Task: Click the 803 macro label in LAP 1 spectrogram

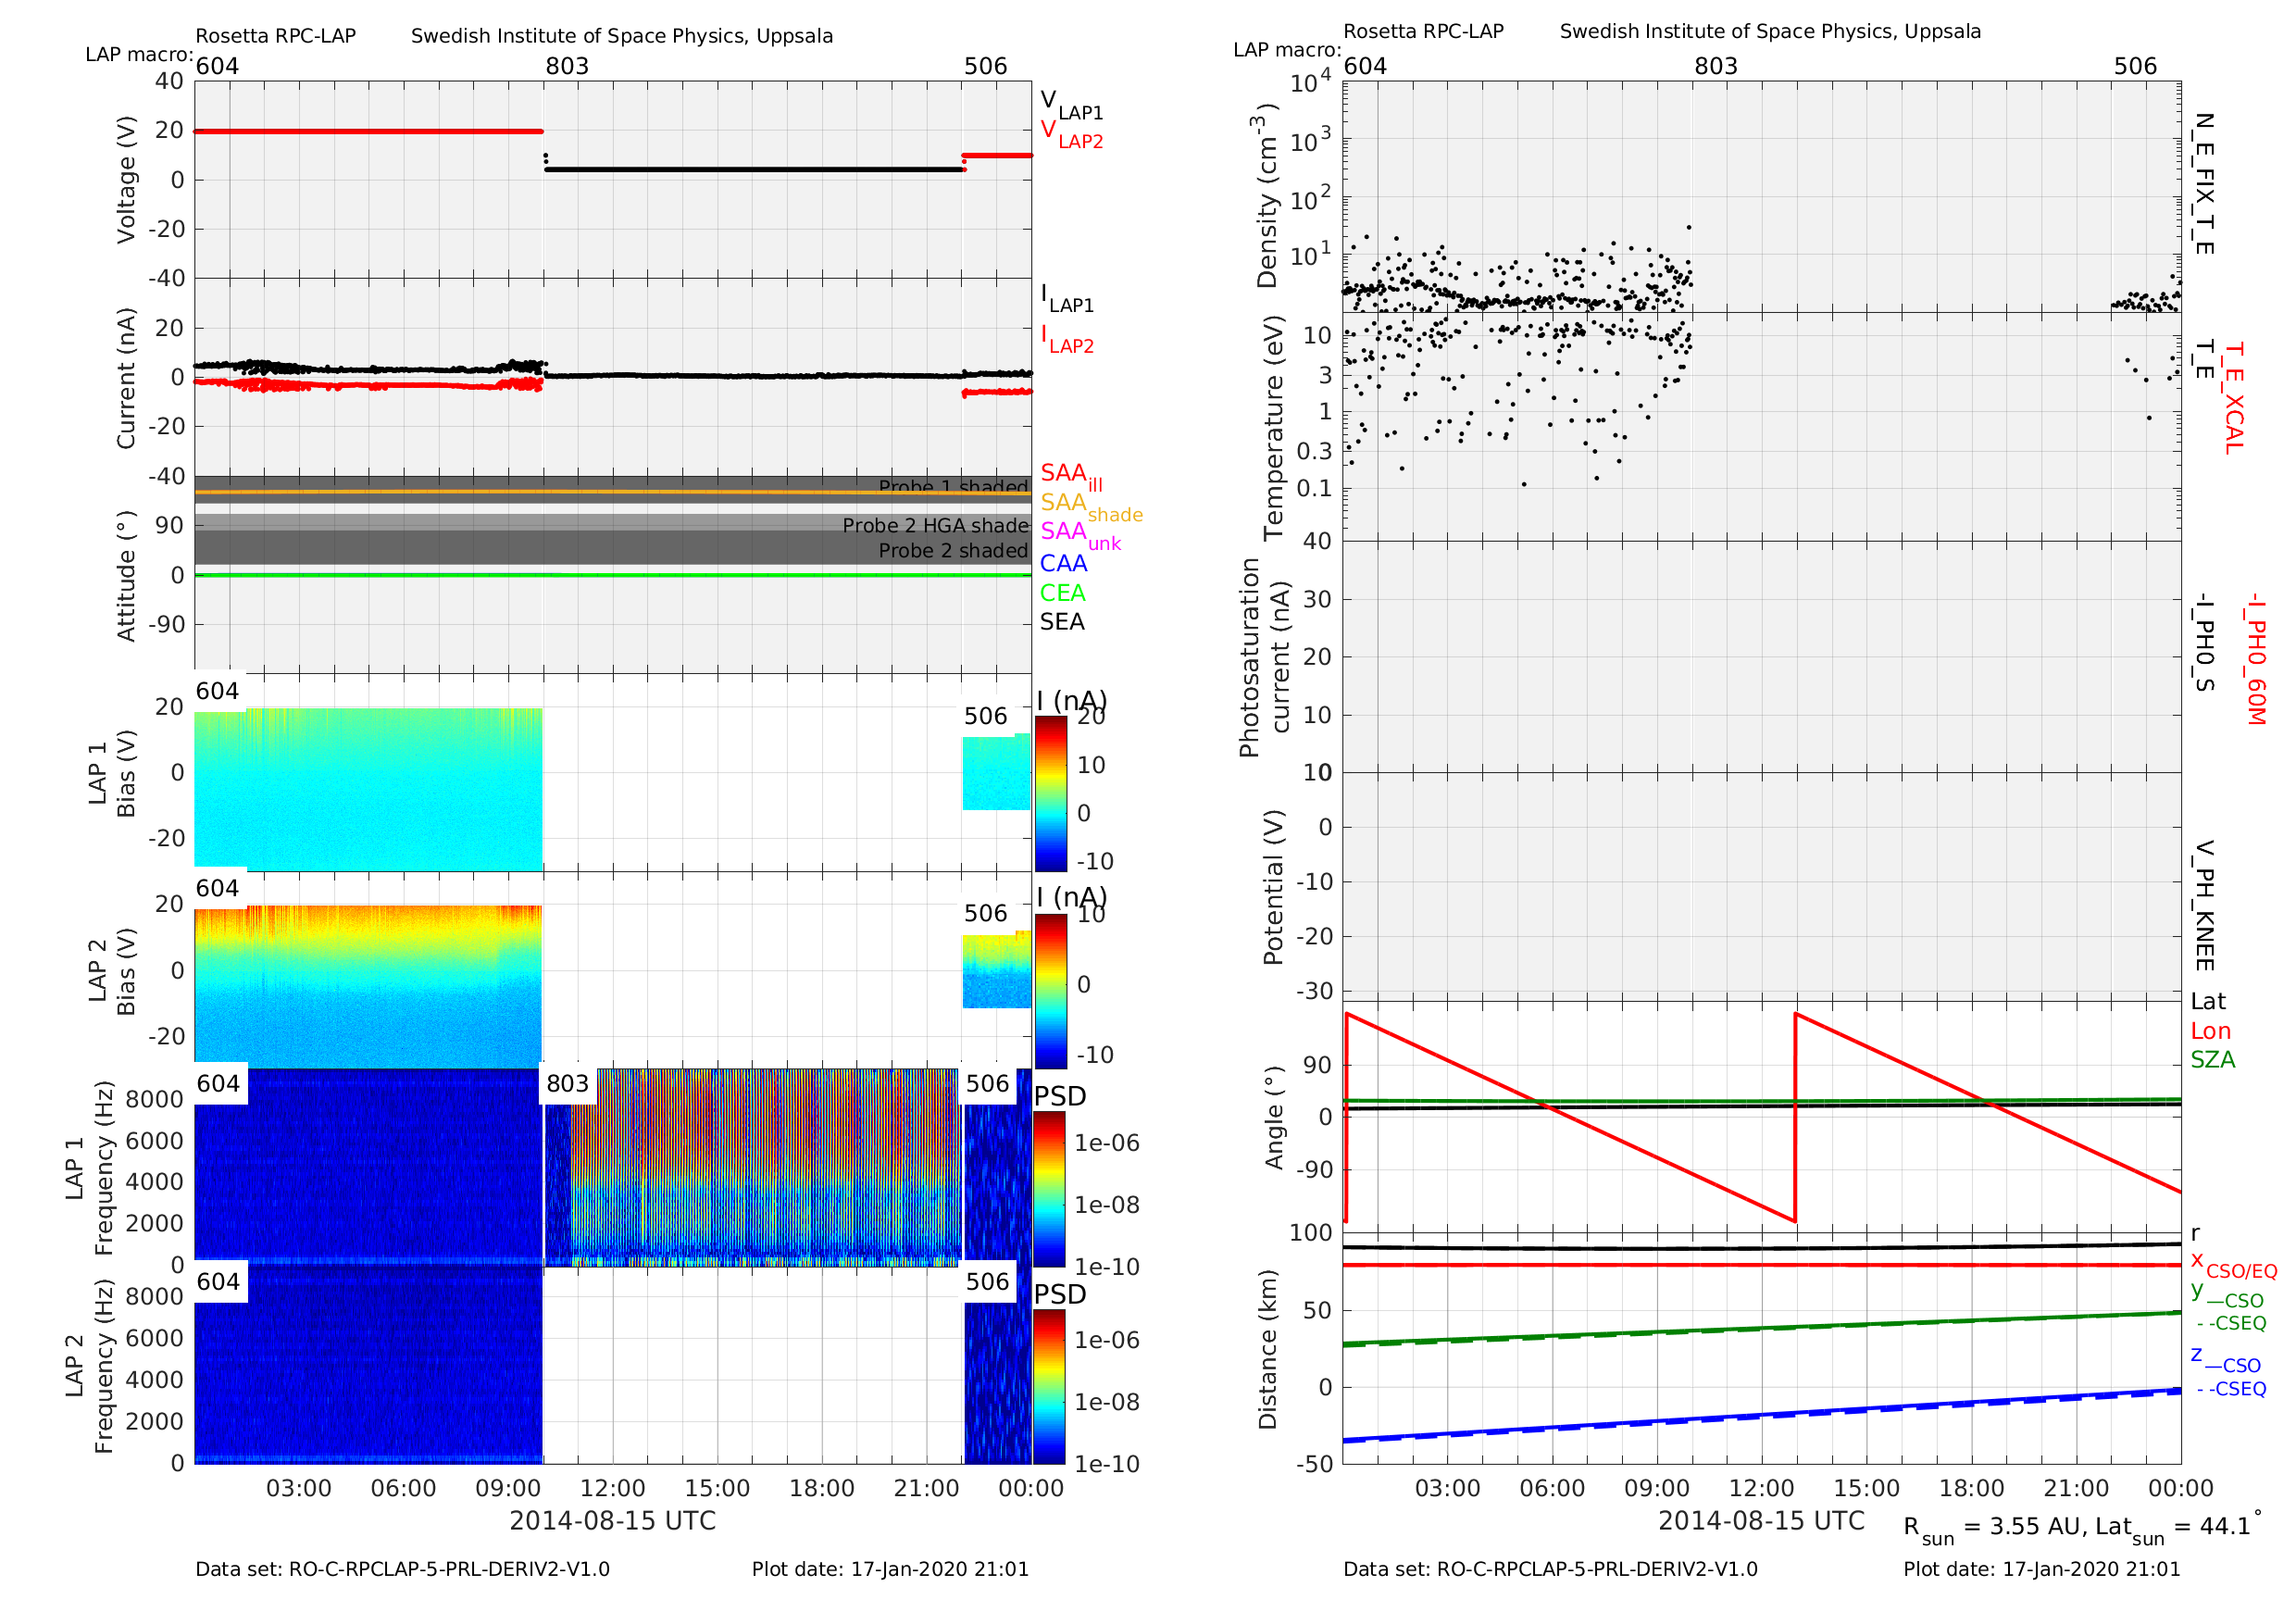Action: click(x=567, y=1083)
